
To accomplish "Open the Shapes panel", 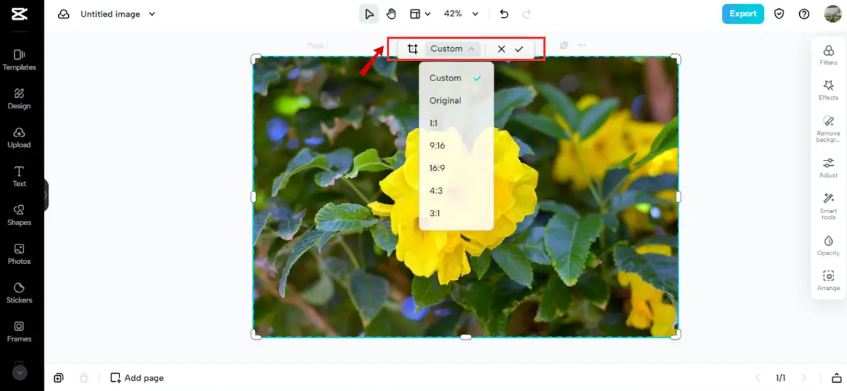I will [x=19, y=215].
